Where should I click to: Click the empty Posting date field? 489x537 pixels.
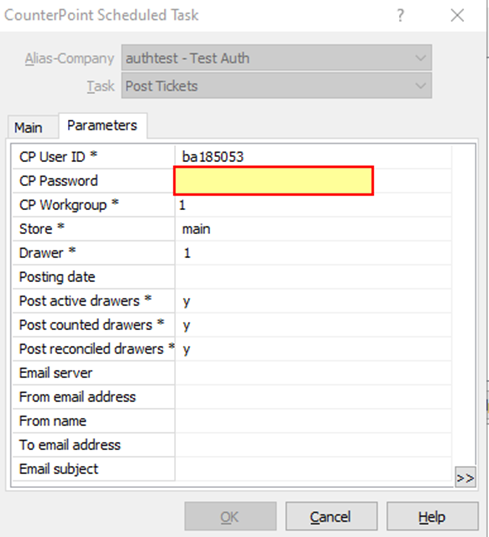pos(313,277)
